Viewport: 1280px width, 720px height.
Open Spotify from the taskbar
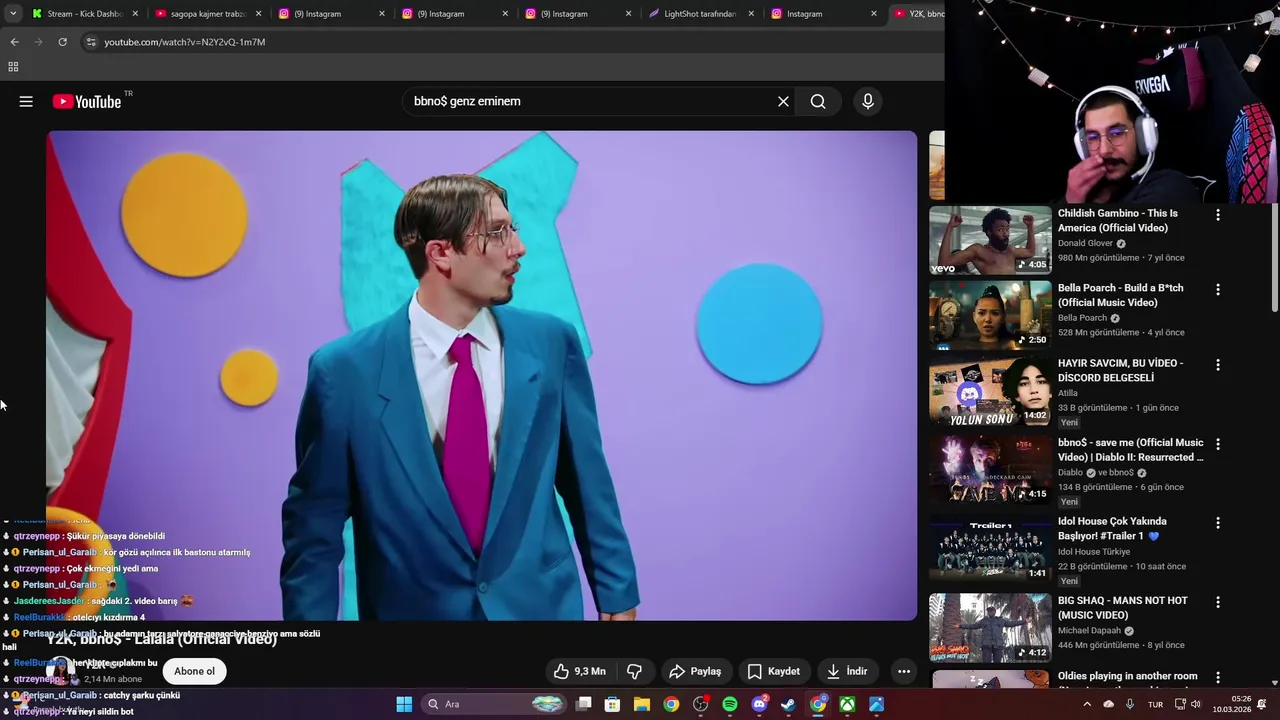point(730,704)
